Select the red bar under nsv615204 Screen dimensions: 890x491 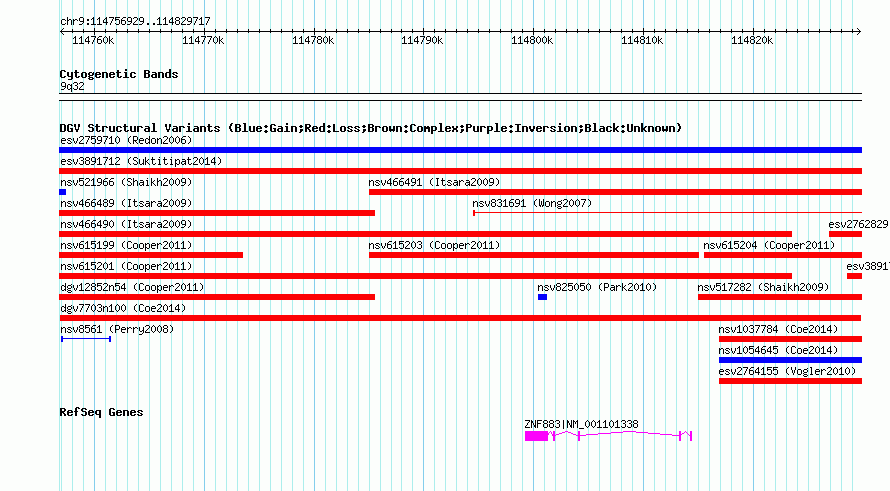pyautogui.click(x=783, y=255)
